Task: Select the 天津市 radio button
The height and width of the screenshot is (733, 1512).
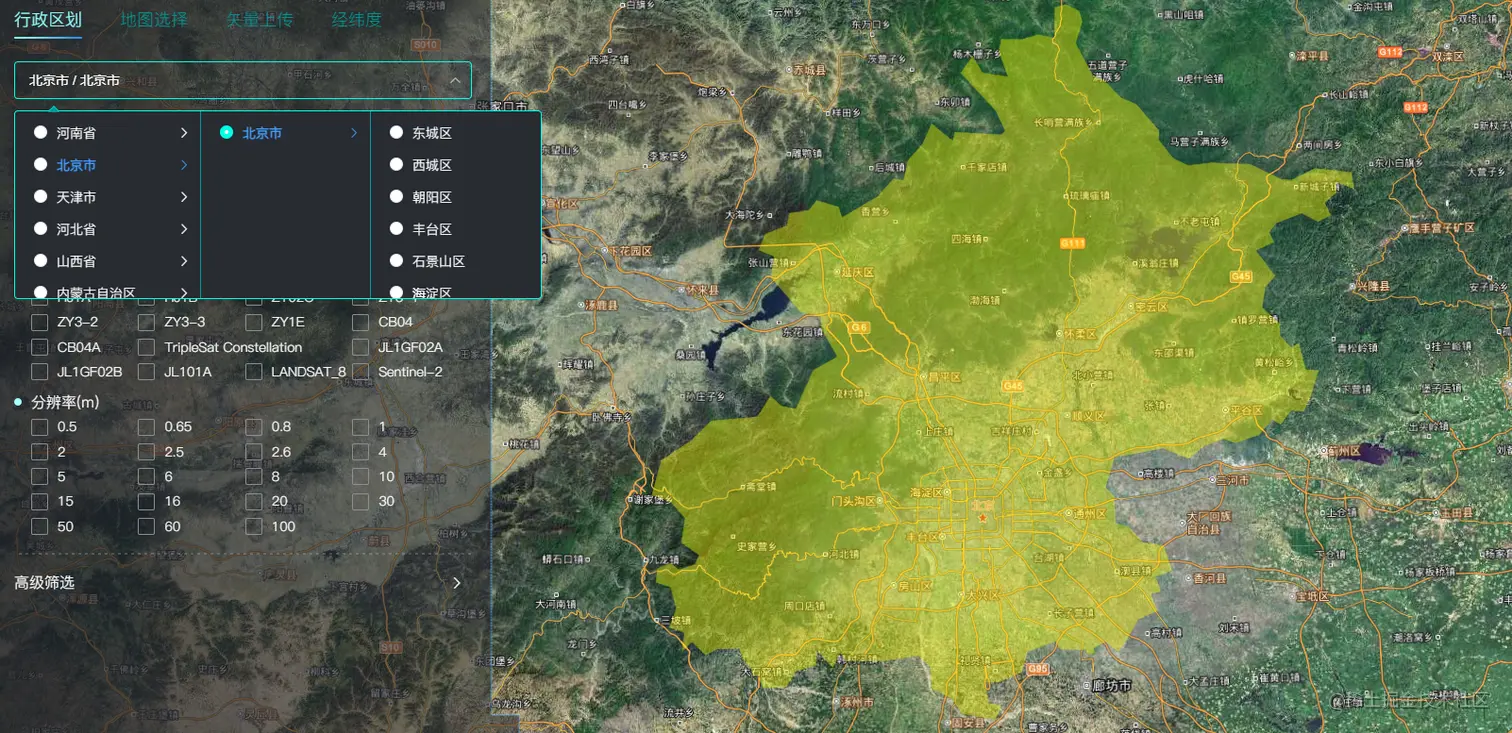Action: (x=41, y=197)
